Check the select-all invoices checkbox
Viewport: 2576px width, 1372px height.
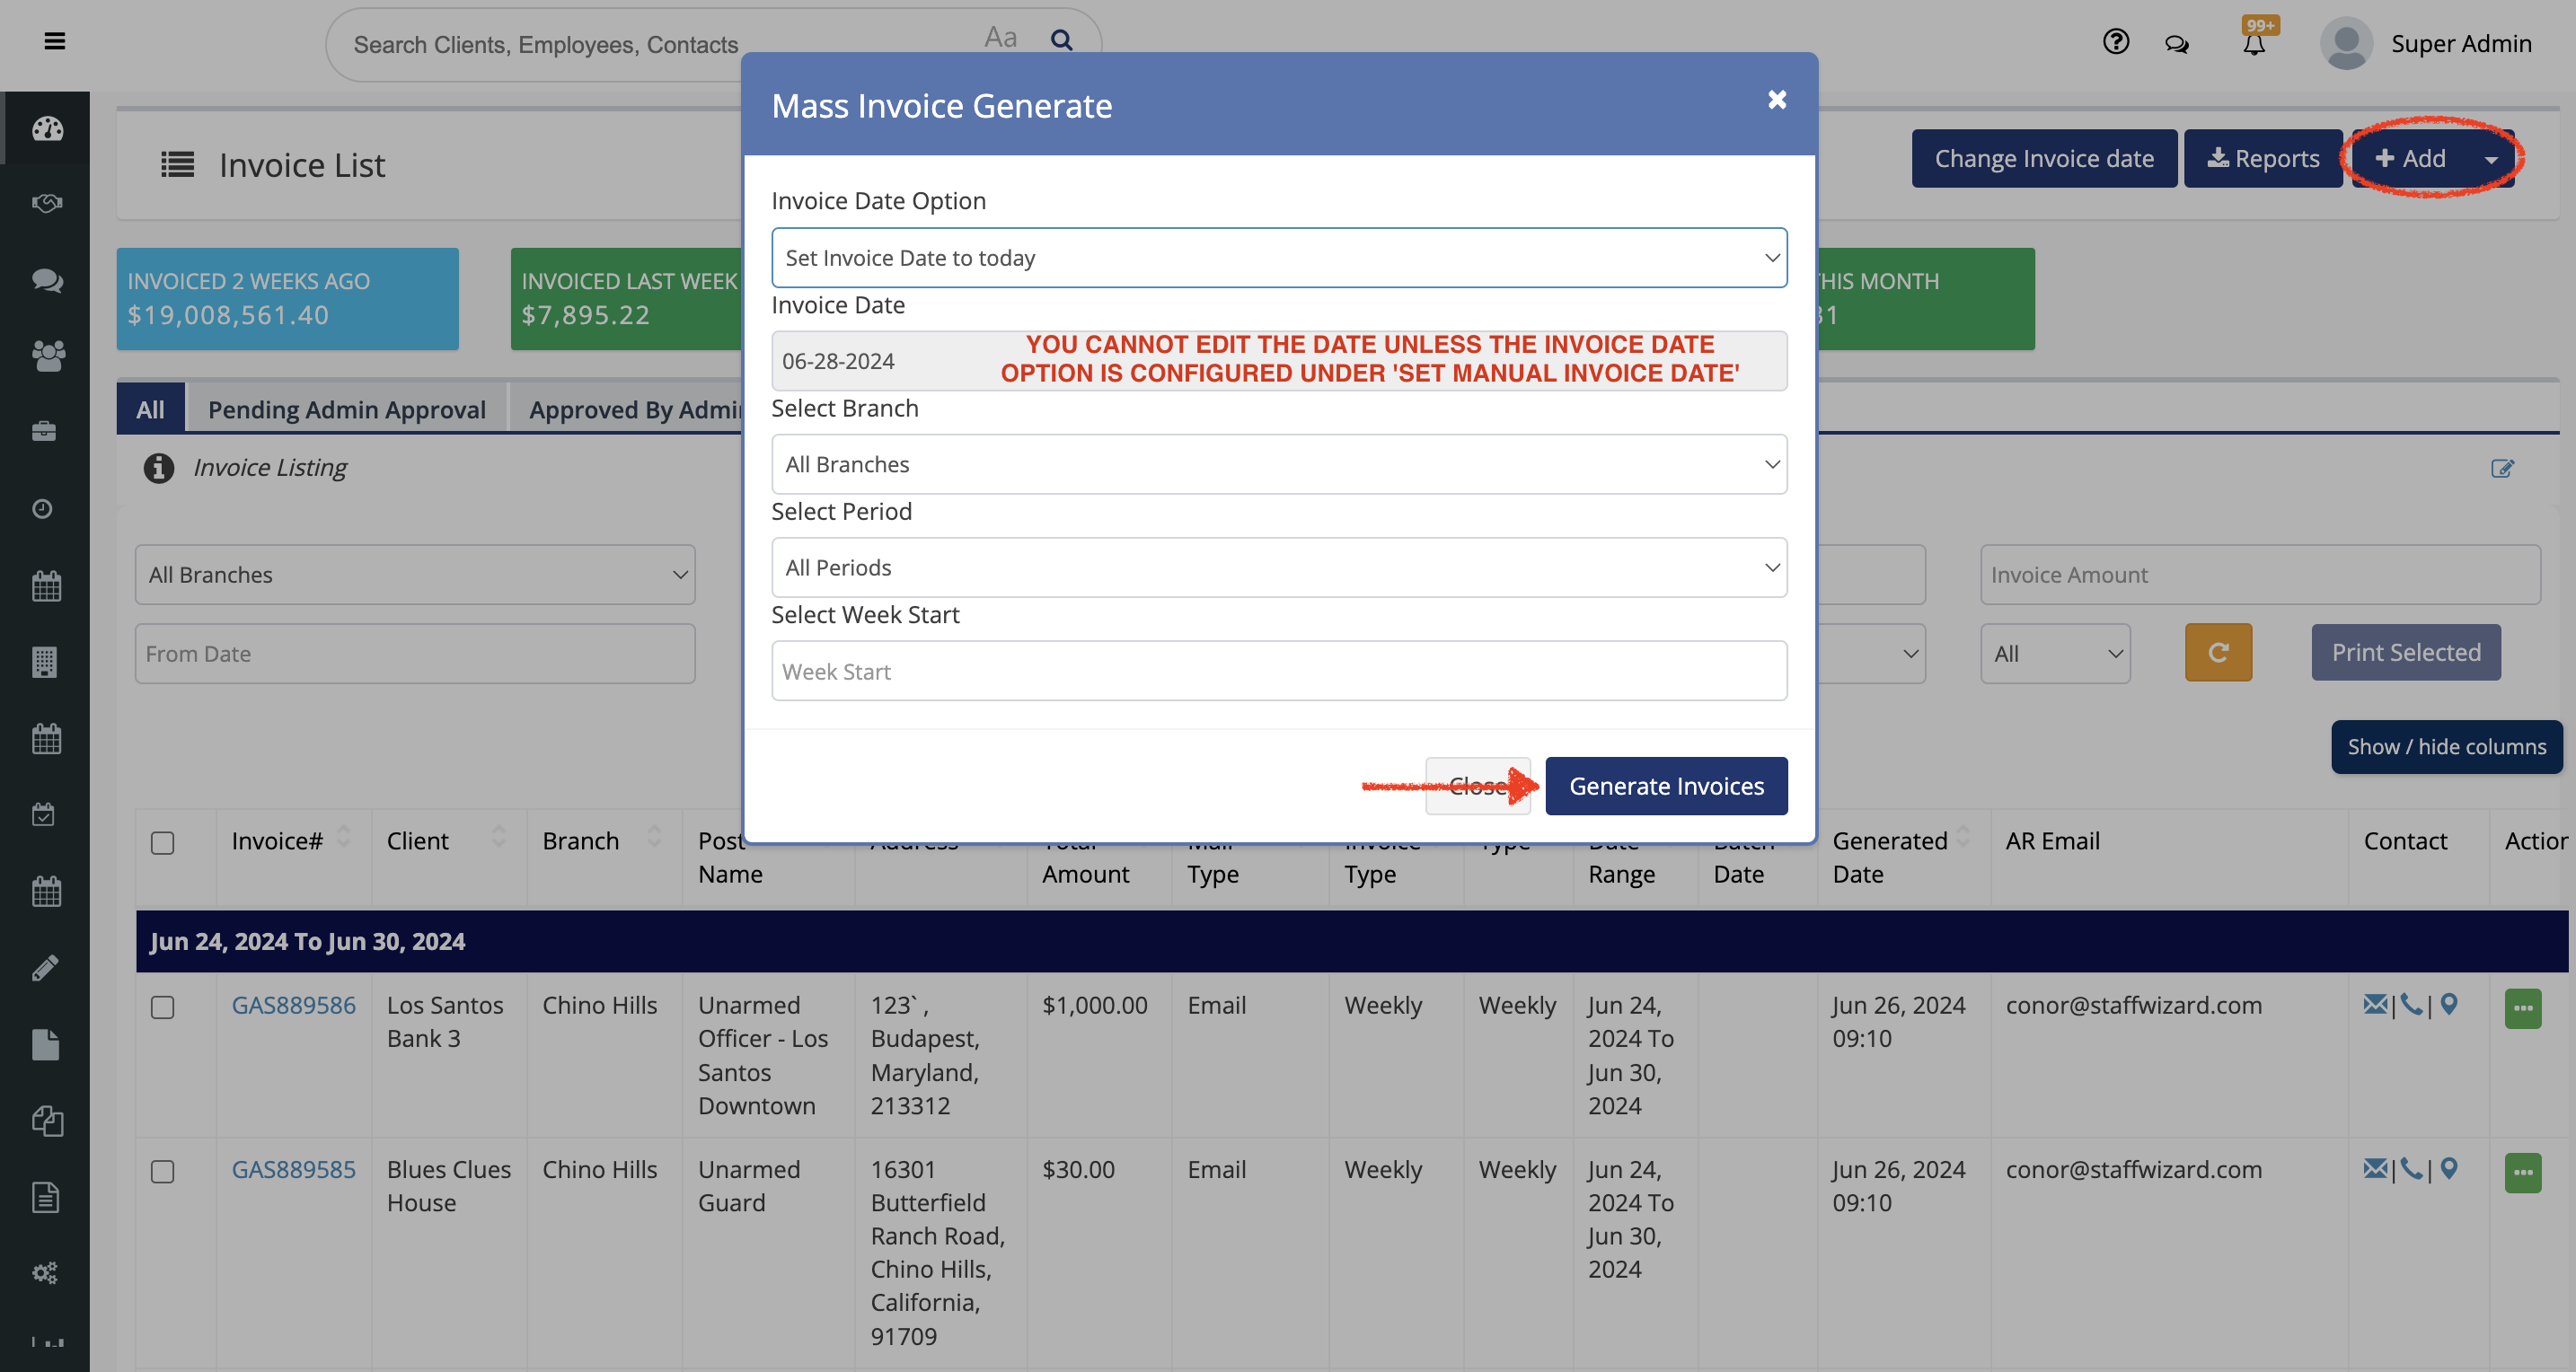pyautogui.click(x=162, y=843)
